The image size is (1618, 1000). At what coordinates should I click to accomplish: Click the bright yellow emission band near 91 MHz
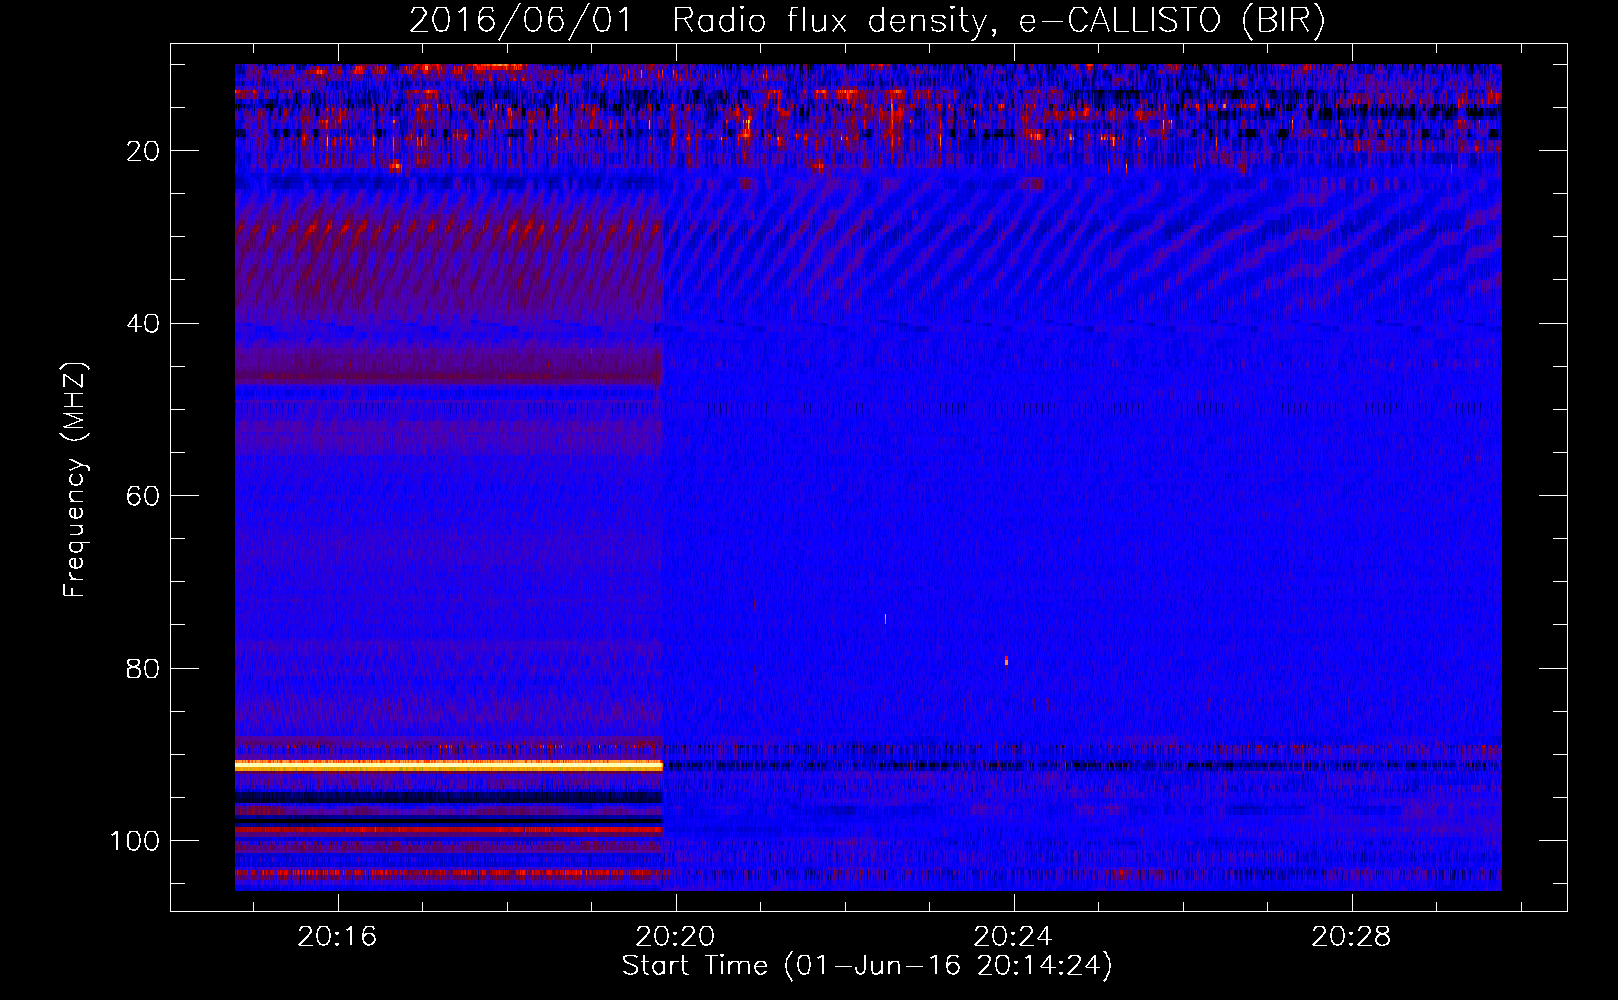(449, 765)
